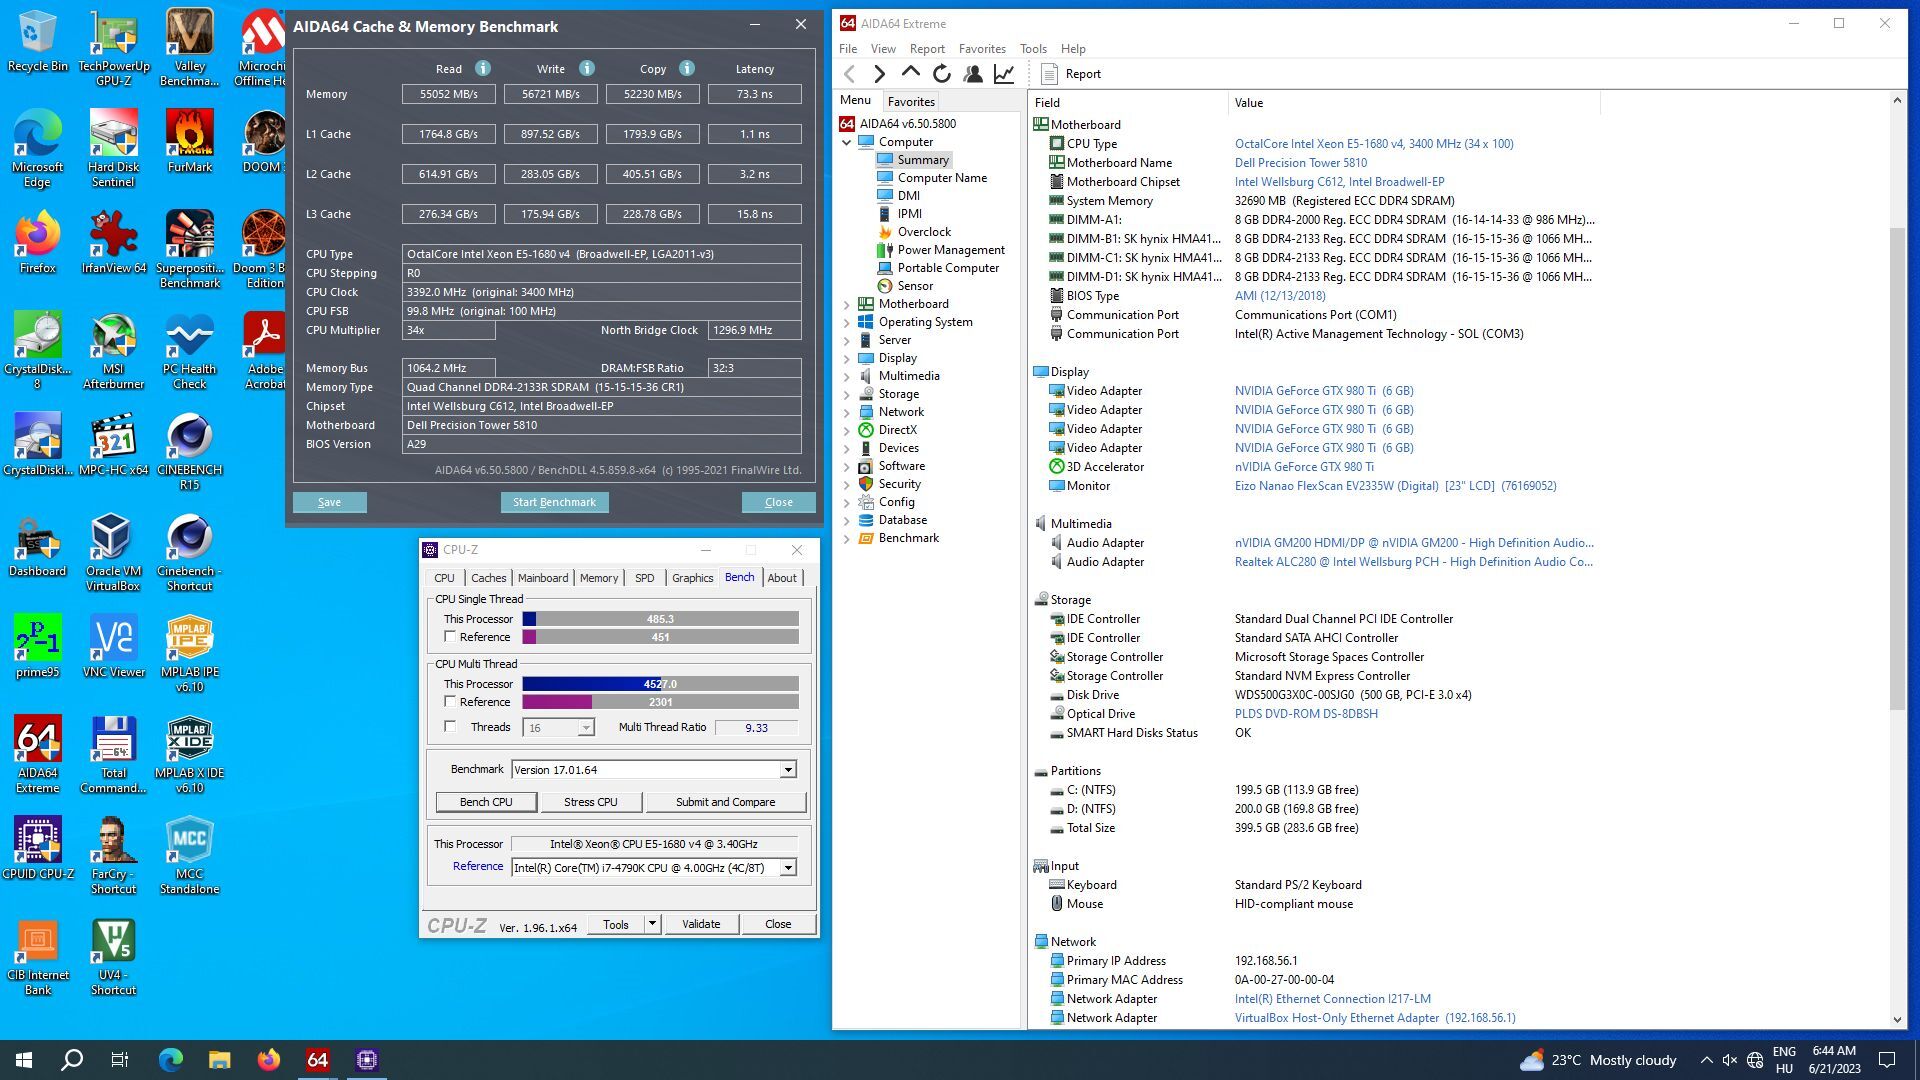Screen dimensions: 1920x1080
Task: Switch to the SPD tab in CPU-Z
Action: point(645,578)
